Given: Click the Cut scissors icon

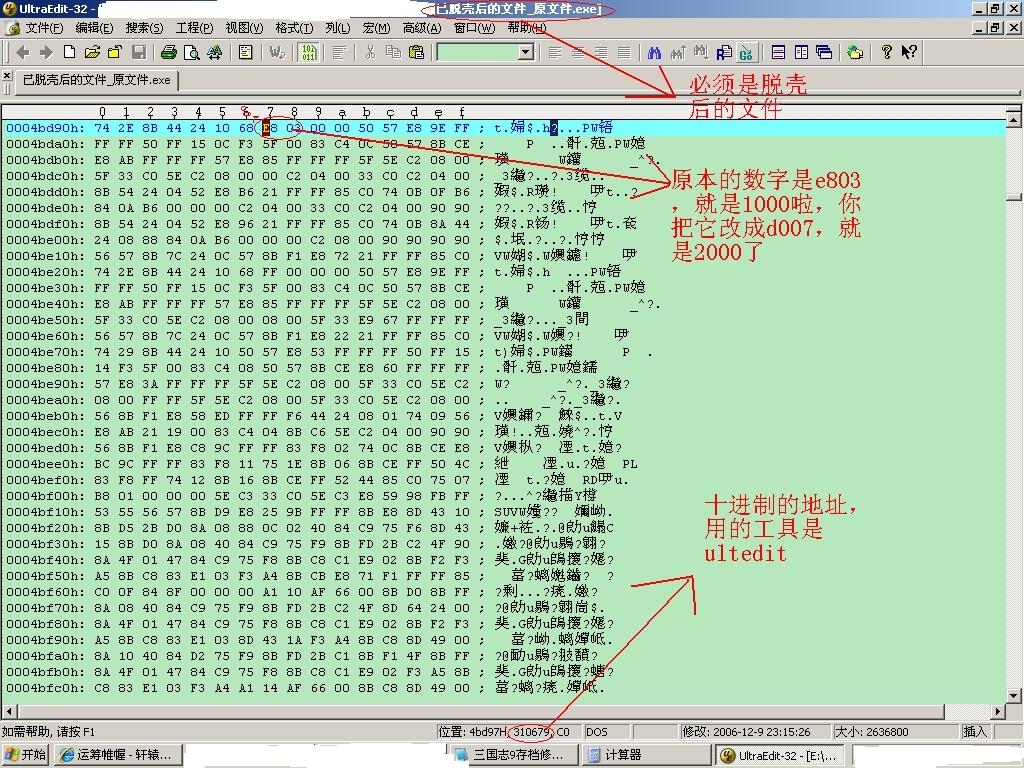Looking at the screenshot, I should tap(370, 52).
